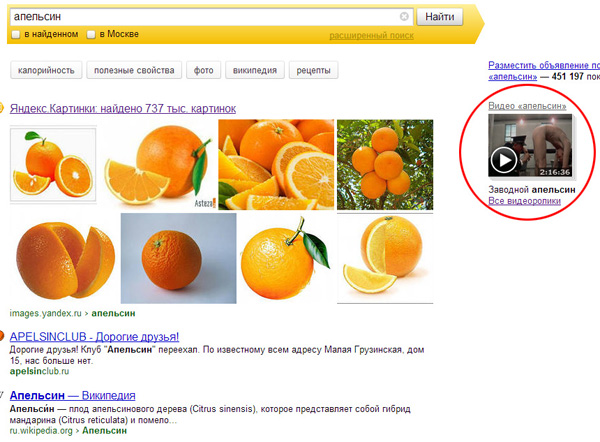Click the thumbnail of the orange on a gray background
Viewport: 600px width, 442px height.
178,258
